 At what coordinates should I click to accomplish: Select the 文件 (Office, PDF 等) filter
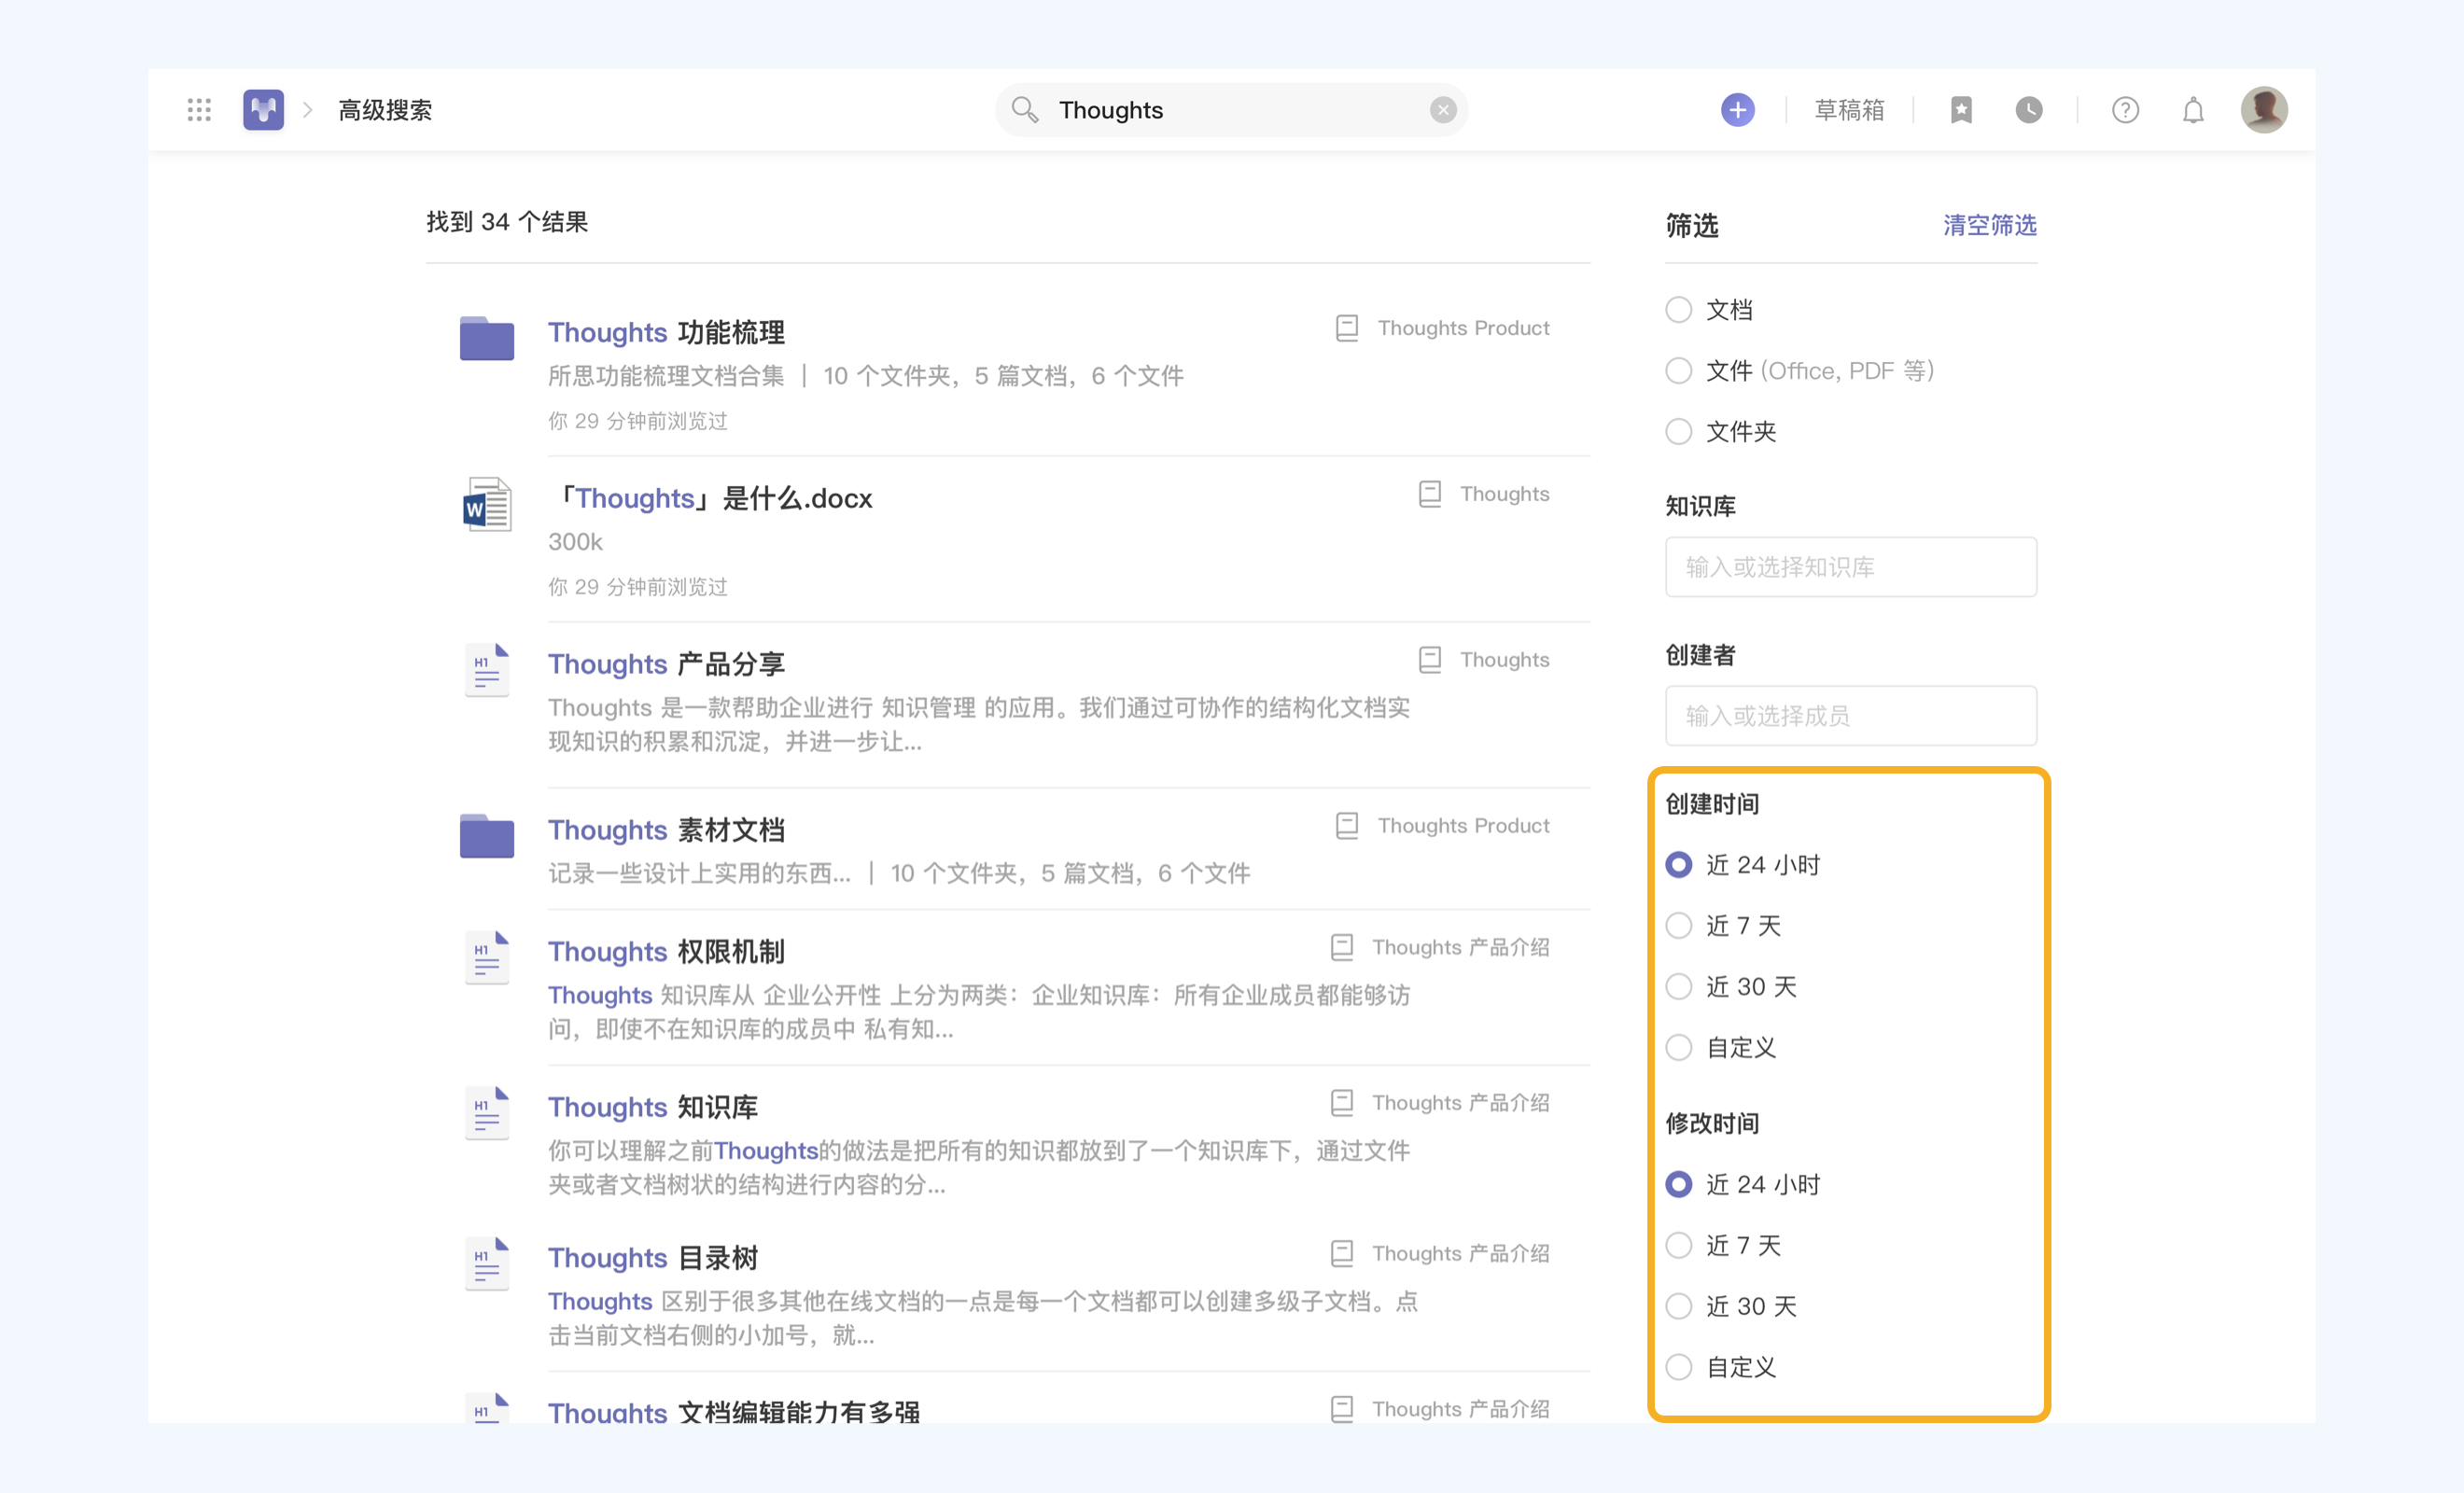coord(1679,371)
